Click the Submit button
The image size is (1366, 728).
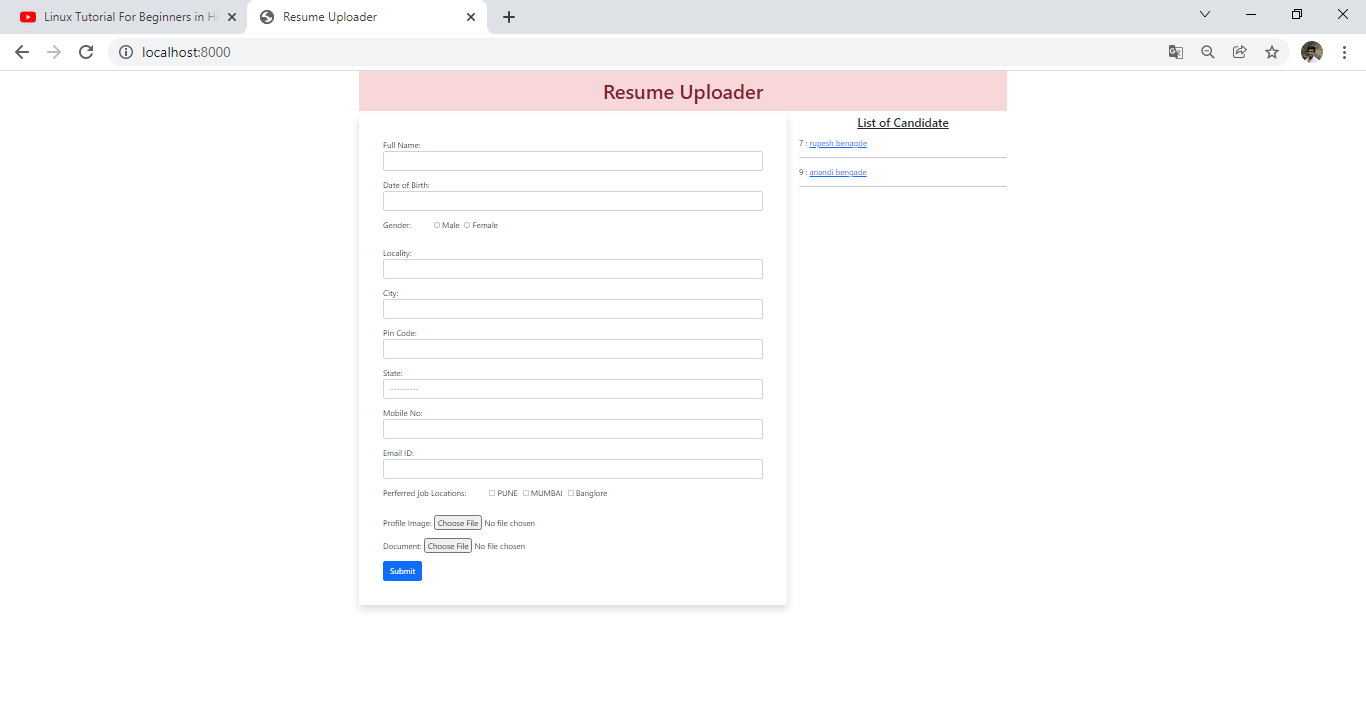pyautogui.click(x=401, y=570)
